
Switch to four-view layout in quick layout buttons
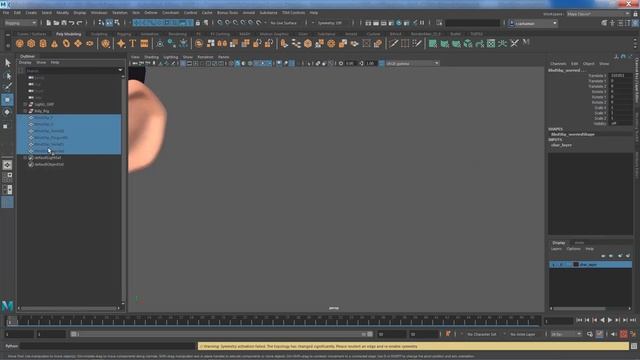point(7,177)
